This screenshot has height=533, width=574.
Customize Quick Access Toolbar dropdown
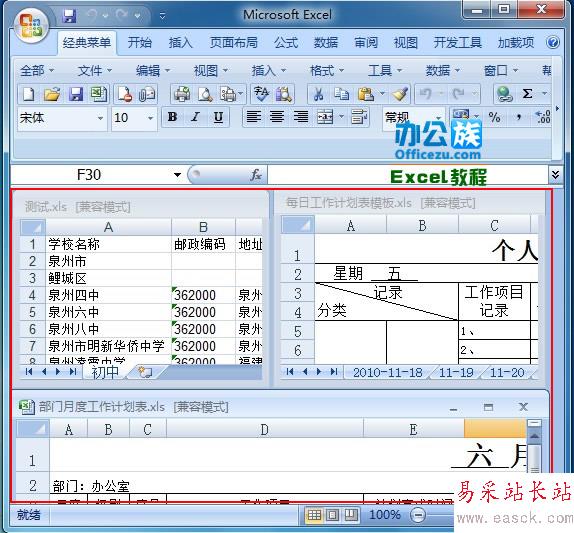click(x=163, y=16)
